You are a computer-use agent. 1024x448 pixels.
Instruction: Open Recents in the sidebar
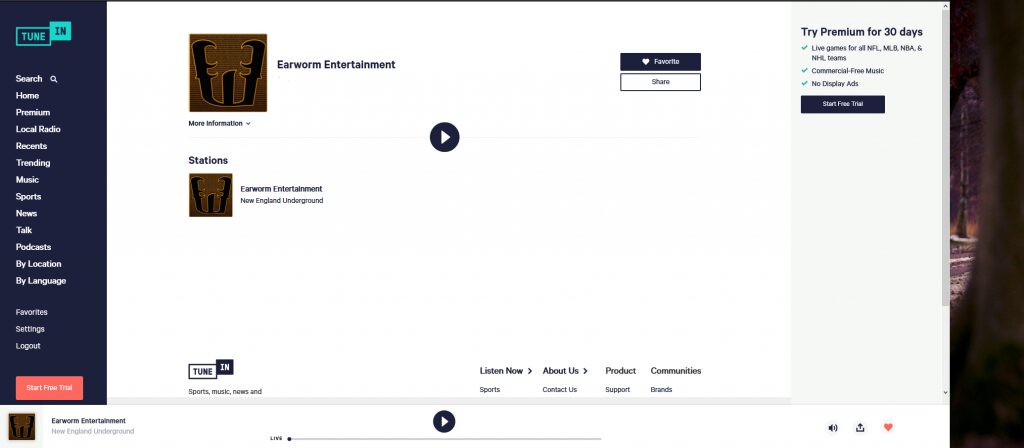tap(31, 146)
